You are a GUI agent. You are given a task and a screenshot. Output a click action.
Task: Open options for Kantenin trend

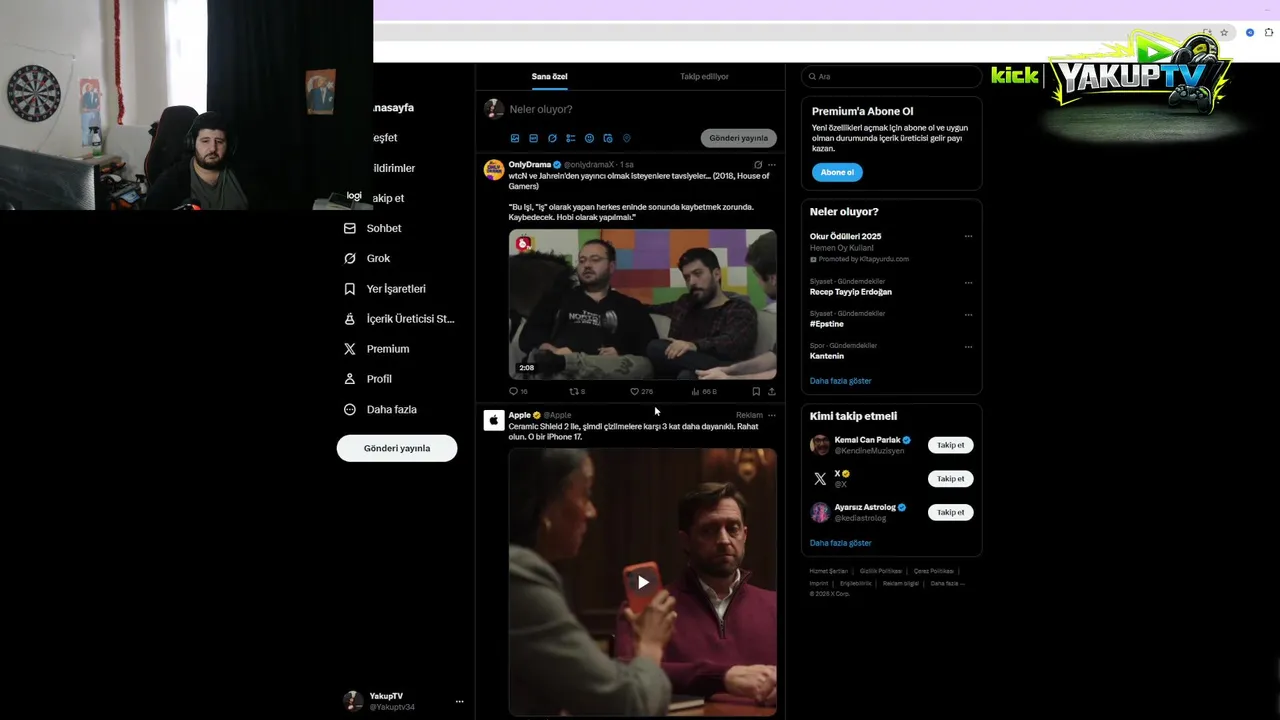click(968, 346)
